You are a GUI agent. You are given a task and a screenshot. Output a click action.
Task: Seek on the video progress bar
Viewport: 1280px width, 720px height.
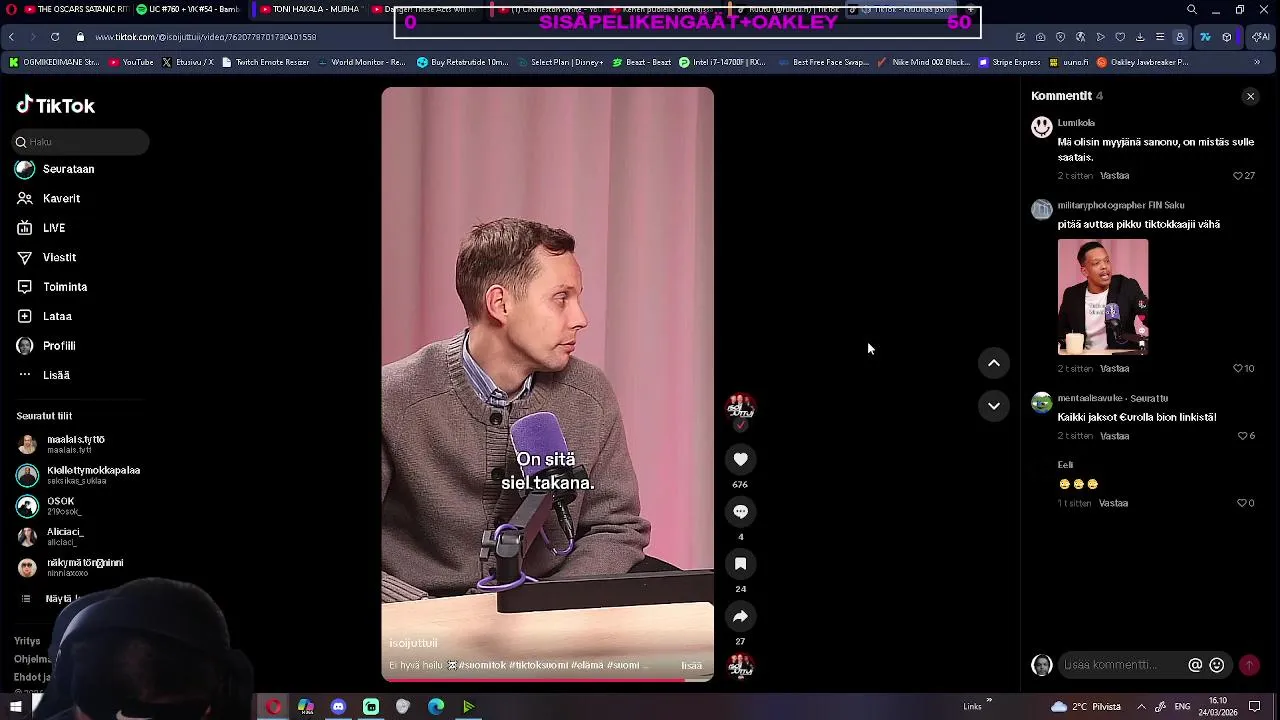547,681
